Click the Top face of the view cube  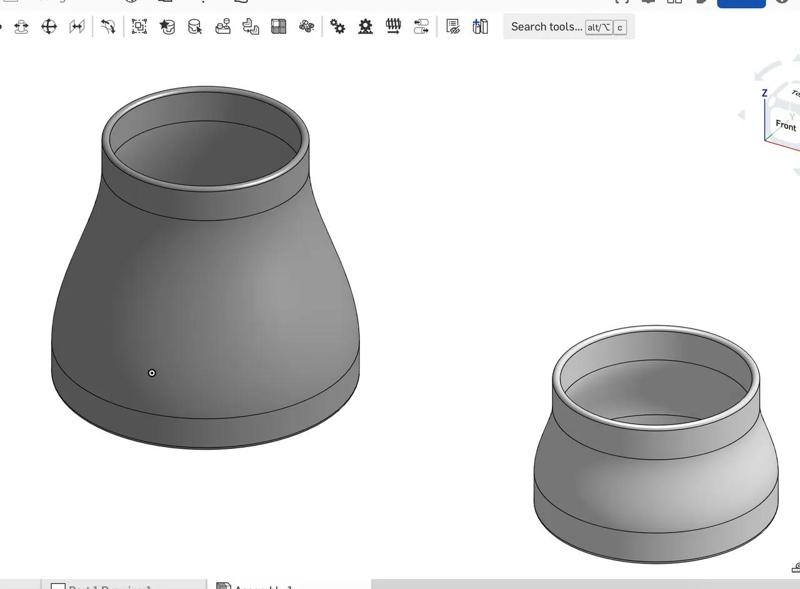pyautogui.click(x=795, y=94)
